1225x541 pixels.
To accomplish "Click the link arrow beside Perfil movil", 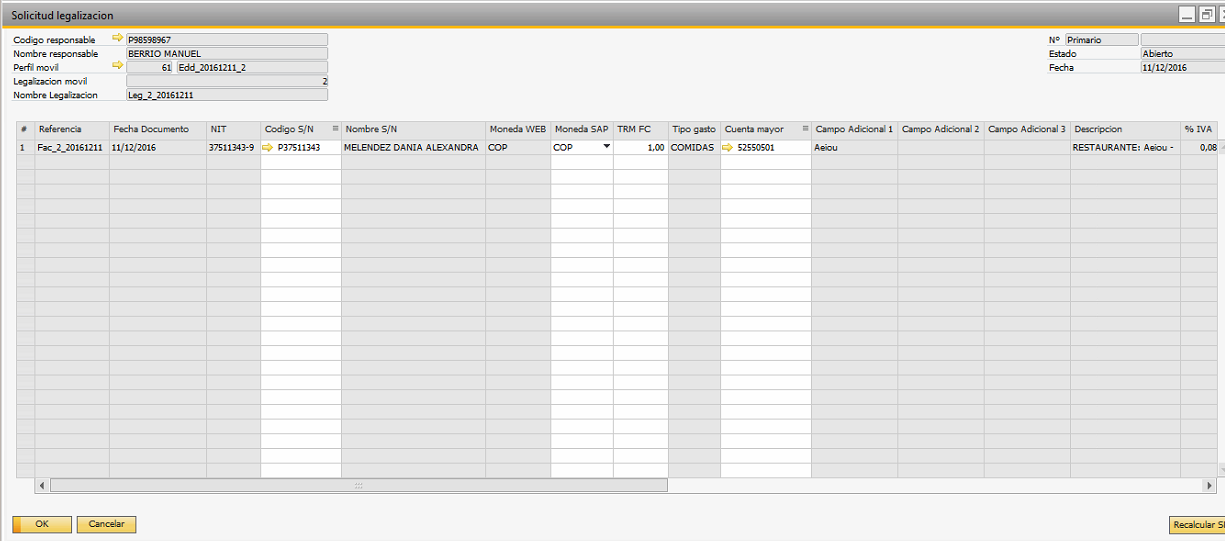I will coord(117,66).
